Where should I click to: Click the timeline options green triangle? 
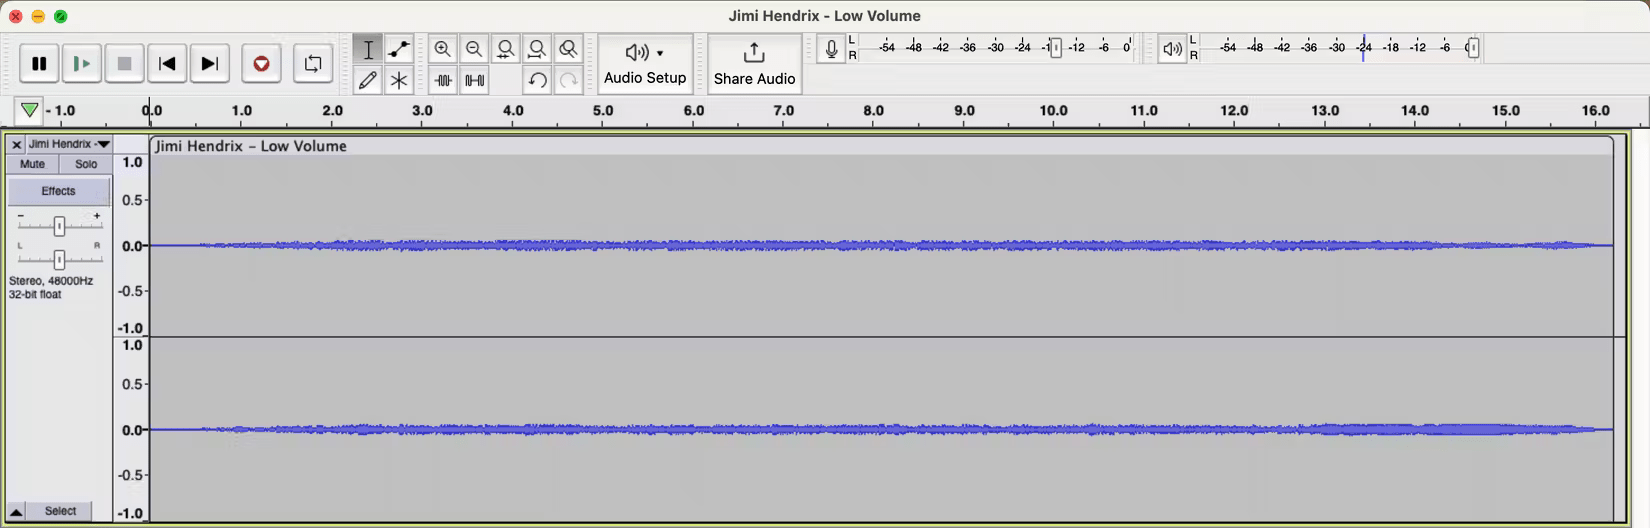click(29, 110)
